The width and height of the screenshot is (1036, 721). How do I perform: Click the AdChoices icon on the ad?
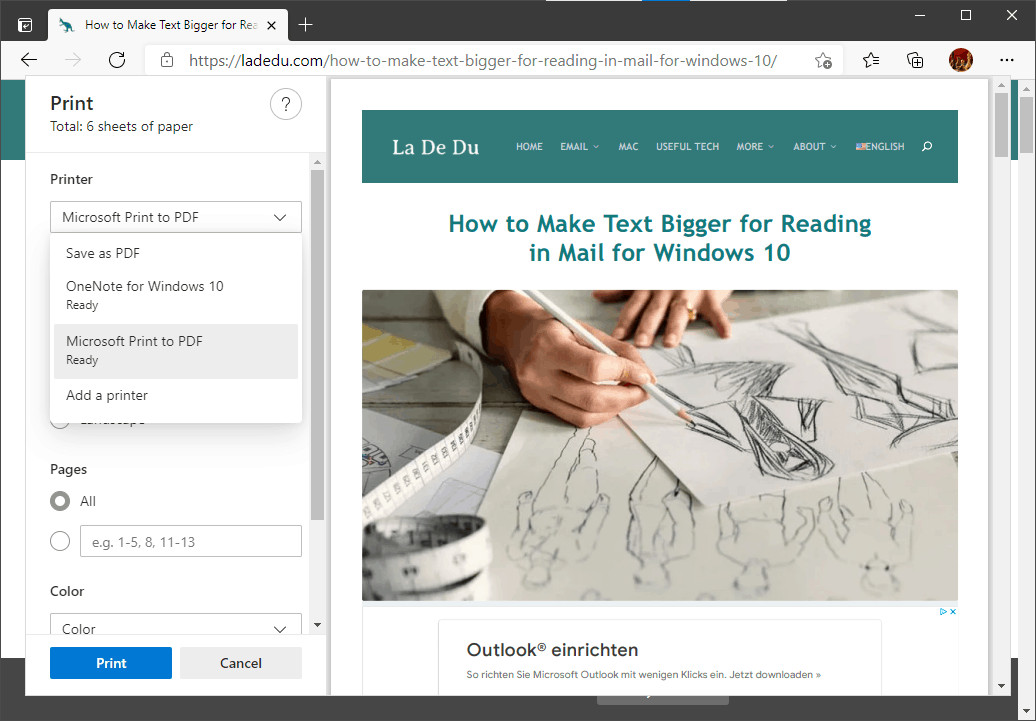[x=944, y=611]
